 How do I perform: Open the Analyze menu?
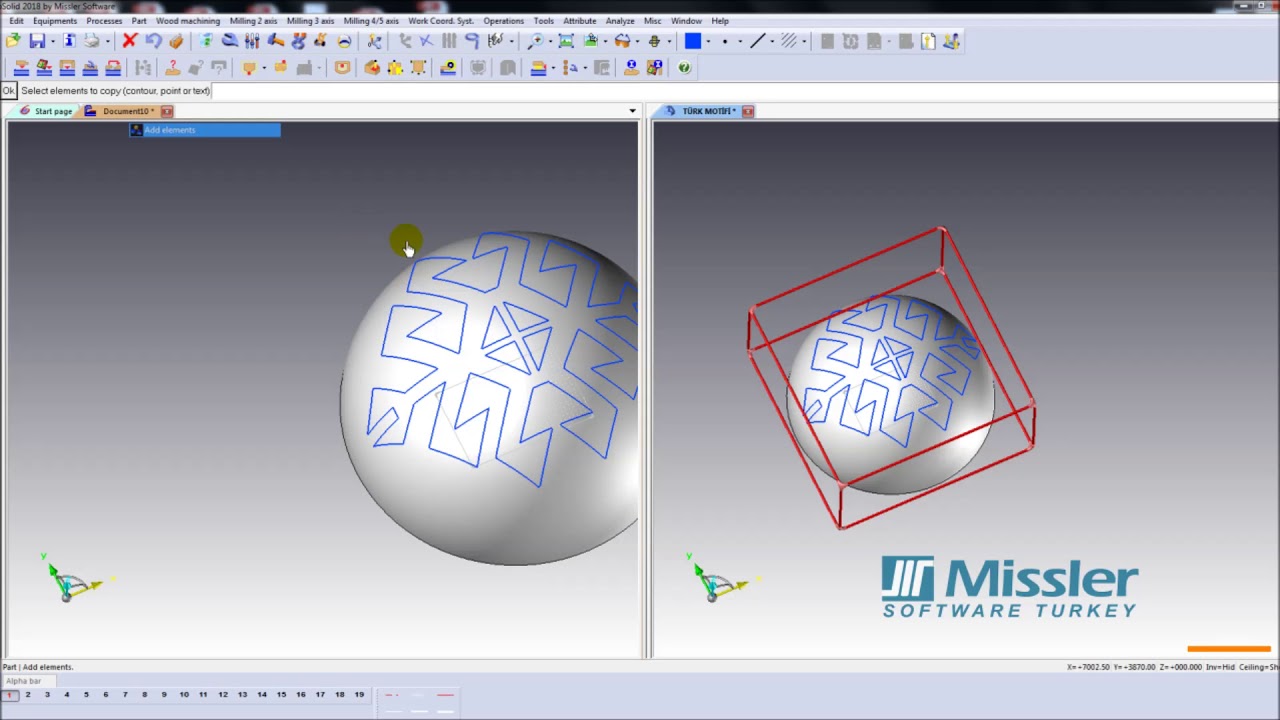(620, 20)
